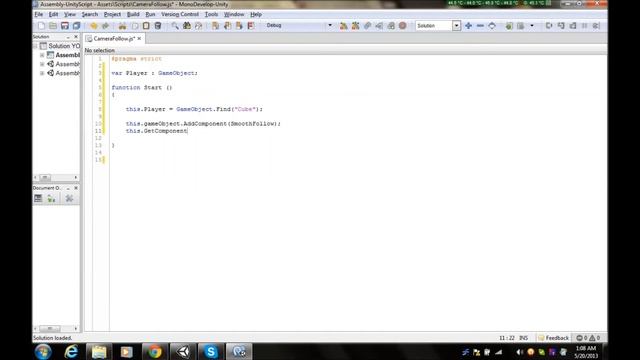The width and height of the screenshot is (640, 360).
Task: Click the 'Solution loaded.' status text
Action: point(53,338)
